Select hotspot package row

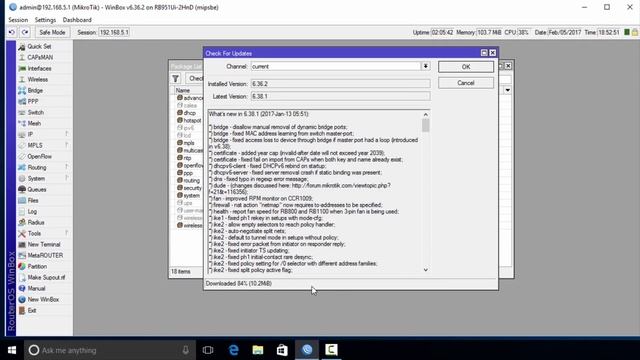(188, 120)
